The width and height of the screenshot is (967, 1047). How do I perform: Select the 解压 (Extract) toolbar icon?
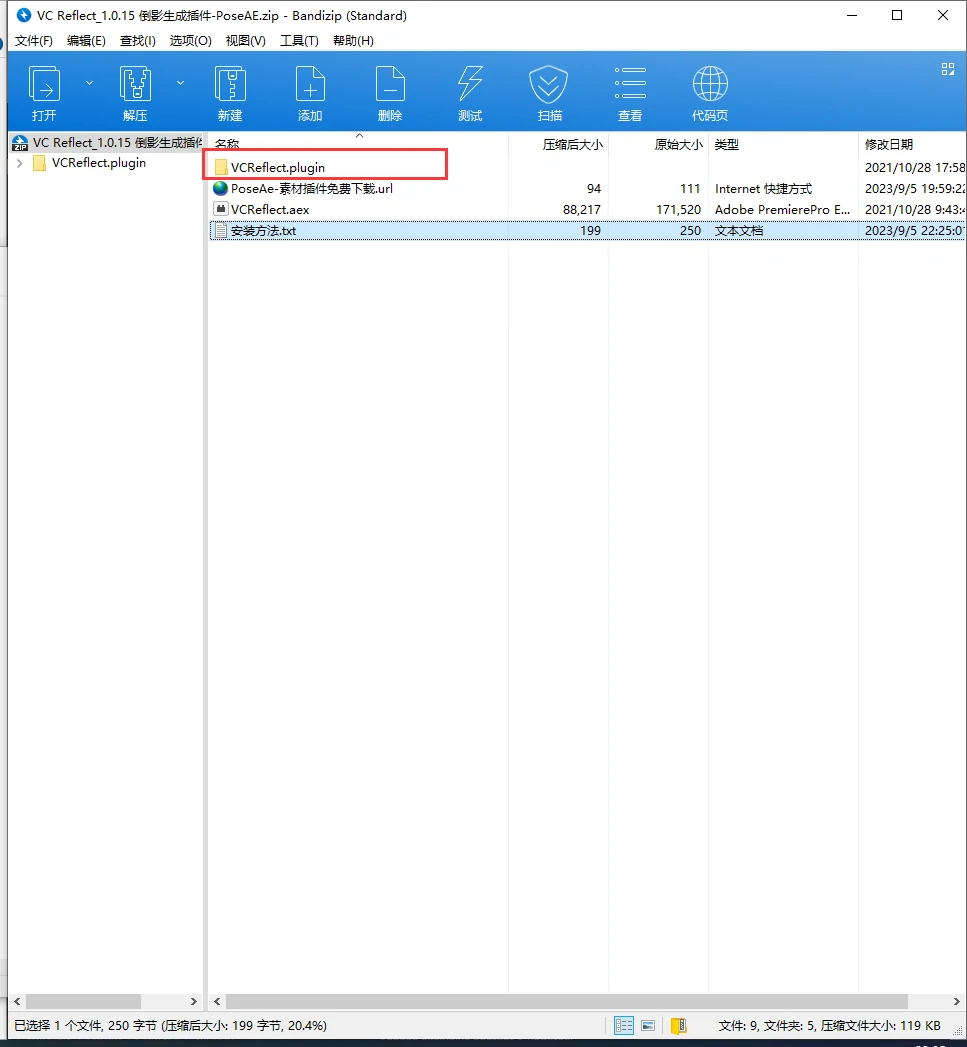point(135,90)
